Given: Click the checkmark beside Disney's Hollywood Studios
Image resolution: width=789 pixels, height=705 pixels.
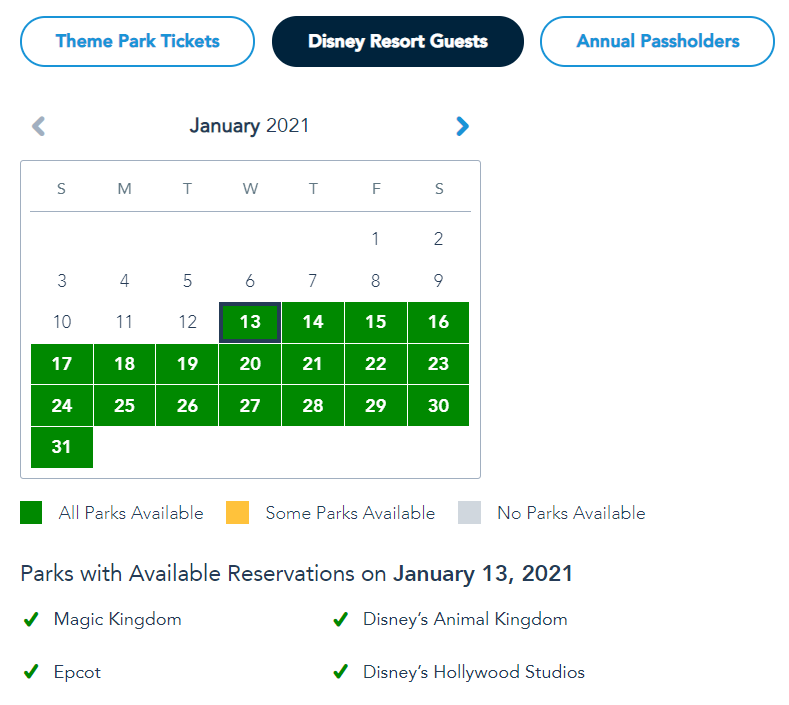Looking at the screenshot, I should point(340,672).
